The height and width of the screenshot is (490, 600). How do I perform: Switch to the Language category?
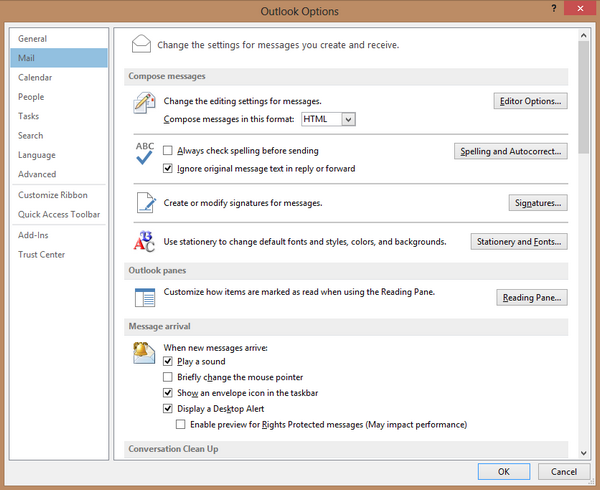tap(59, 155)
